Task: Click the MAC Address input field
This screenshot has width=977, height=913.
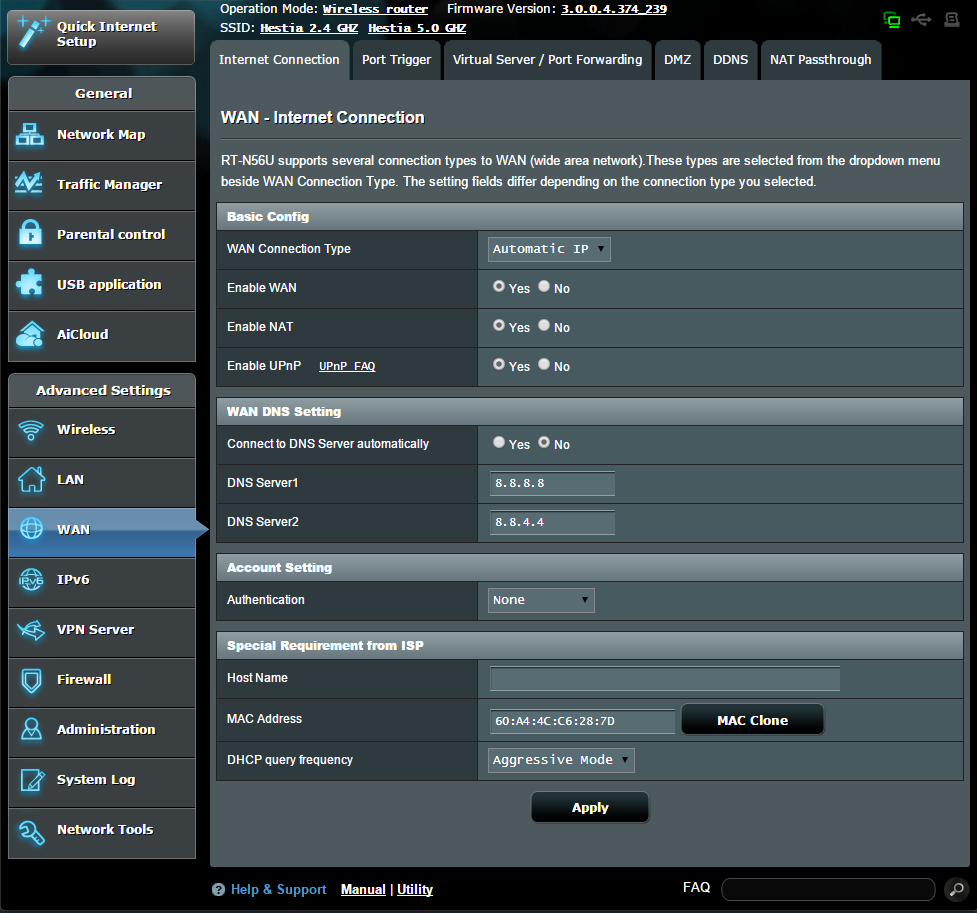Action: tap(582, 721)
